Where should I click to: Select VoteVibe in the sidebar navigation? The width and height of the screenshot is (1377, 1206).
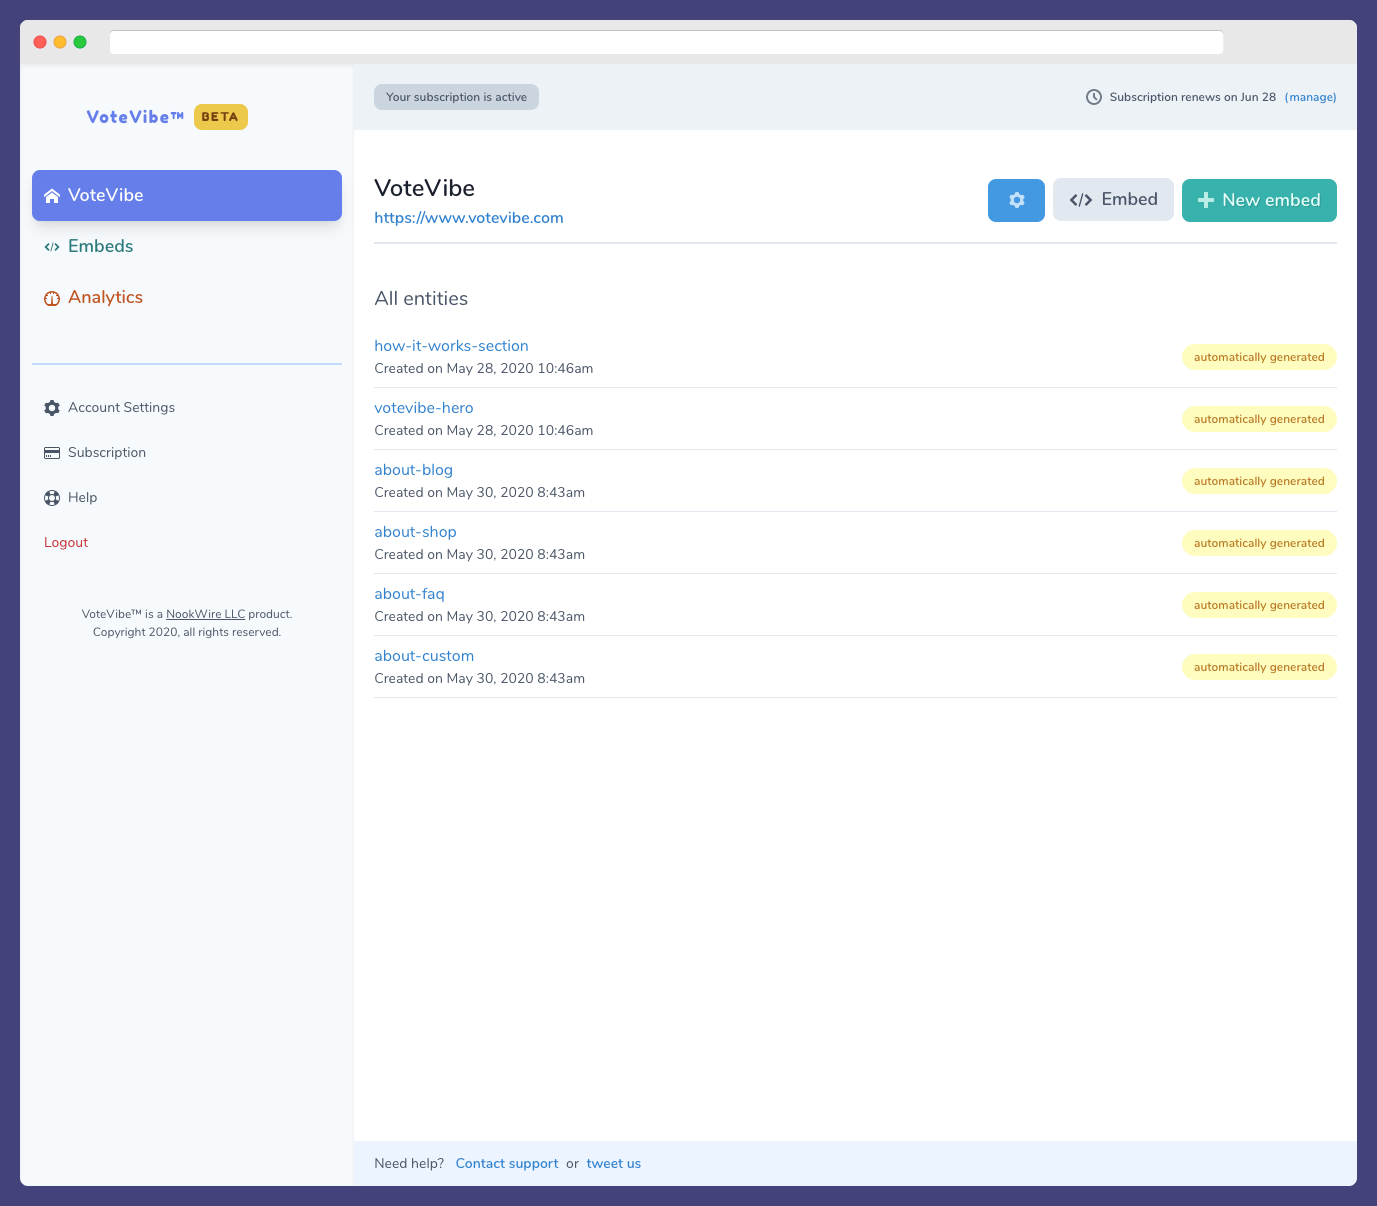click(187, 195)
